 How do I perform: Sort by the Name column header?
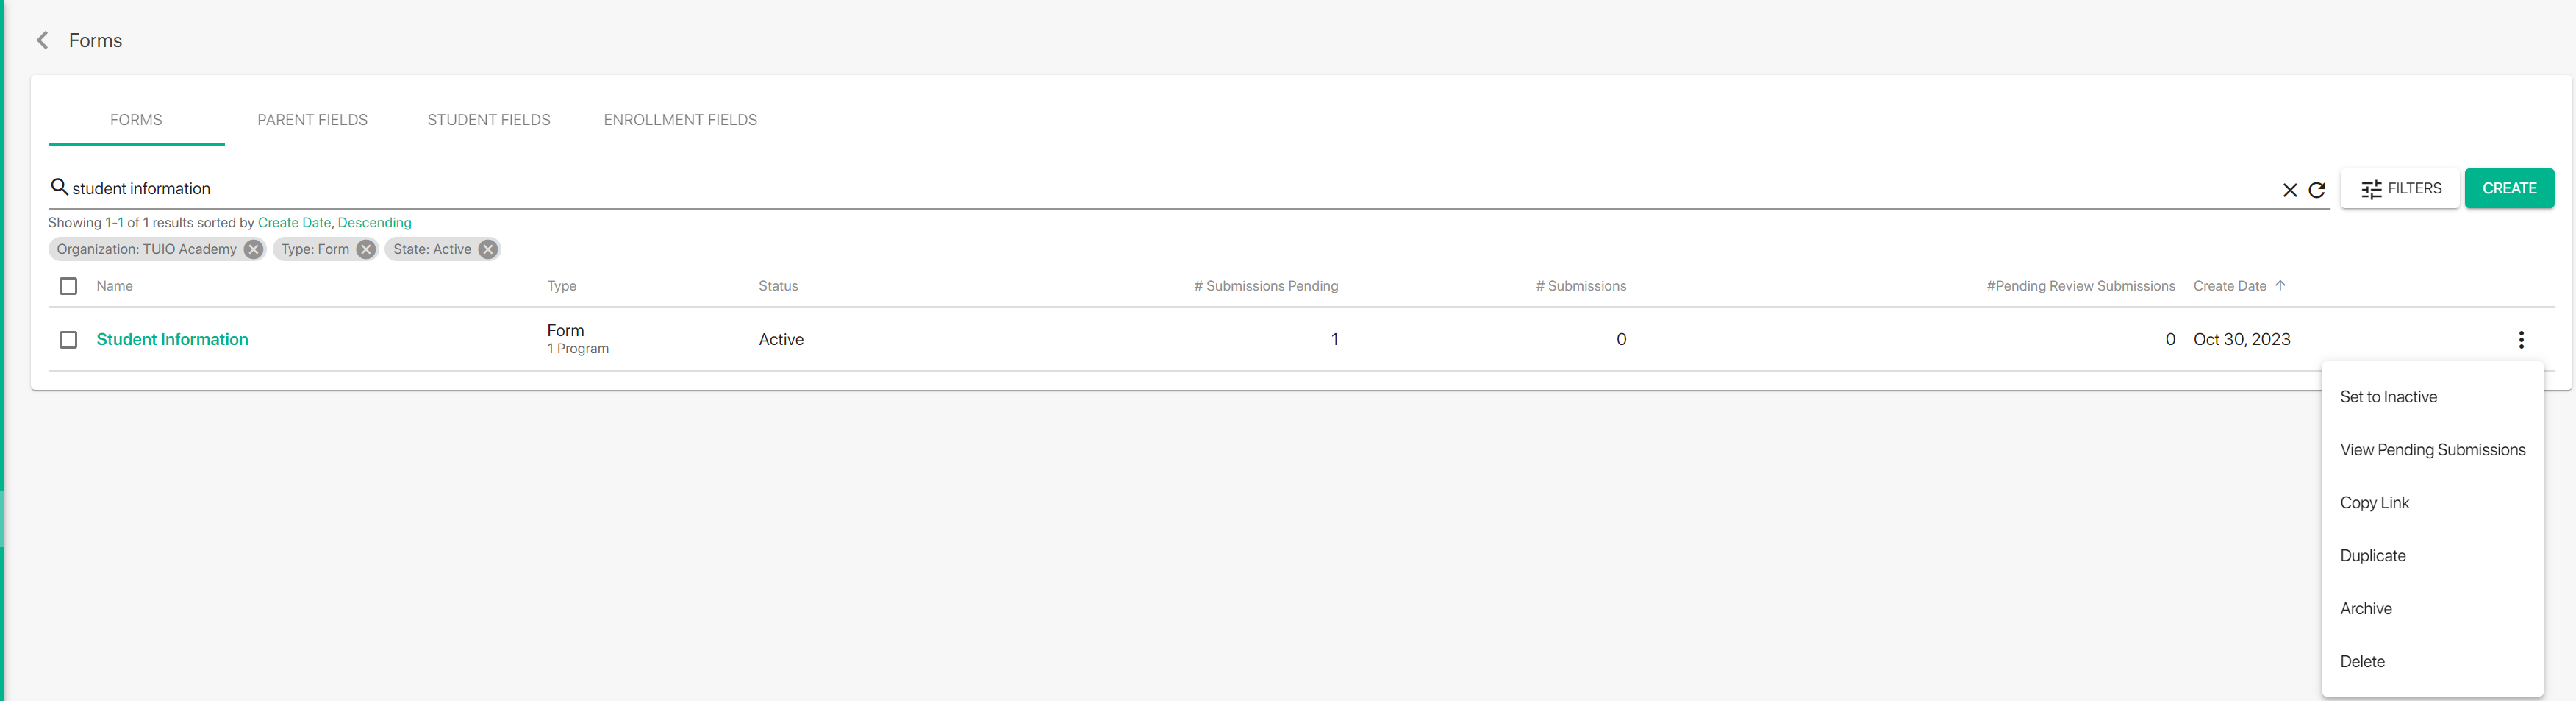114,286
